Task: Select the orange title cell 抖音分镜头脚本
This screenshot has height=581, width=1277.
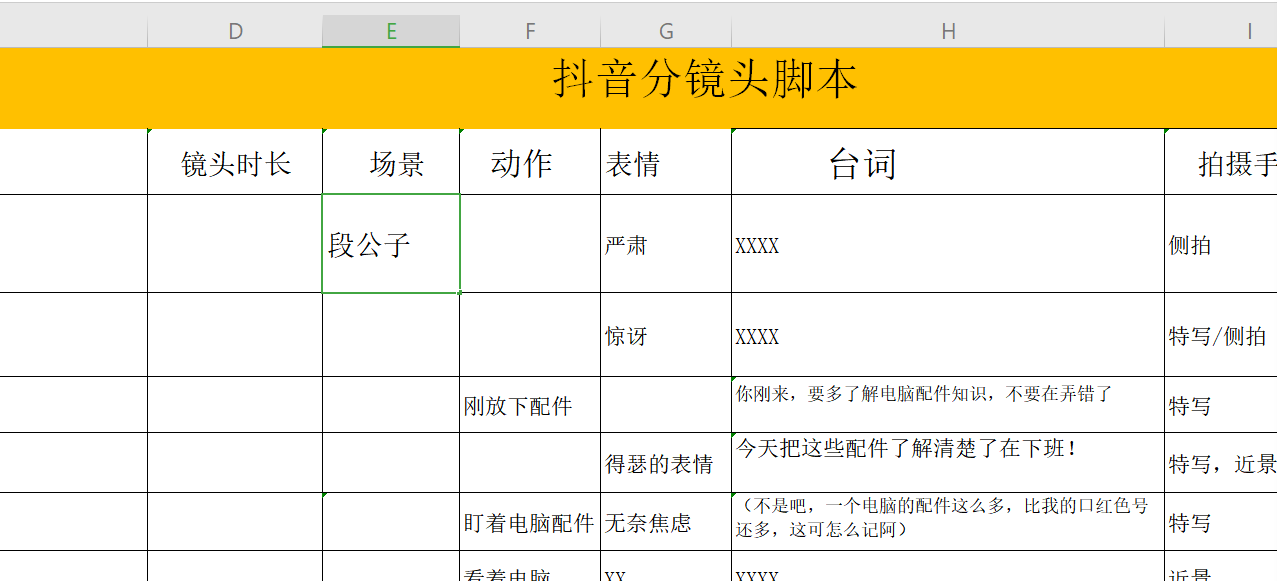Action: coord(705,80)
